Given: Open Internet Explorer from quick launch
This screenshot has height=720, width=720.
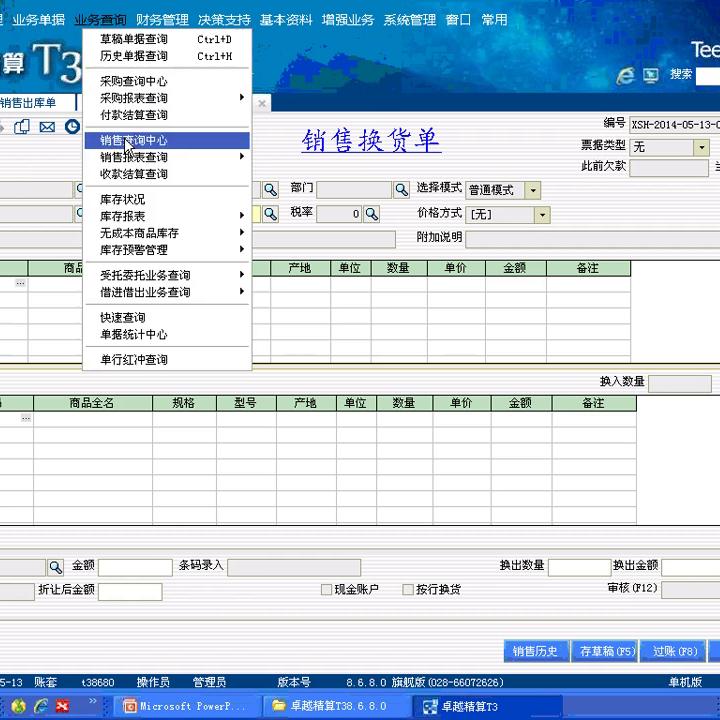Looking at the screenshot, I should (x=40, y=706).
